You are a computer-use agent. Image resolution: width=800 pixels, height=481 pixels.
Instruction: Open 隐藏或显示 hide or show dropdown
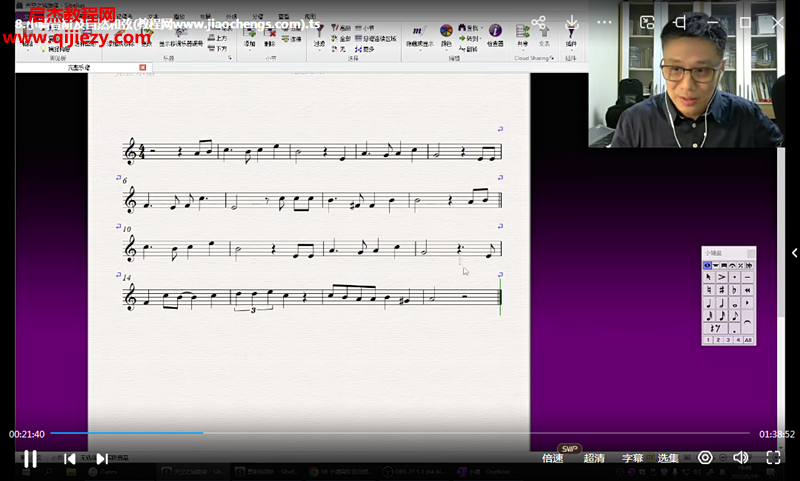419,36
